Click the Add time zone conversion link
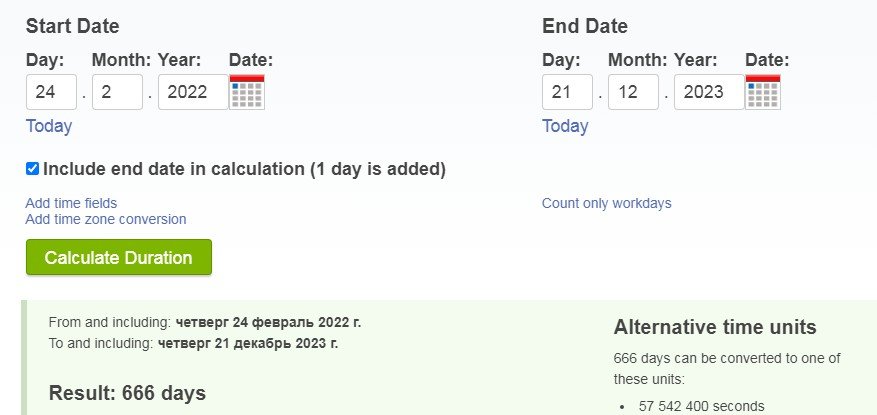Viewport: 877px width, 415px height. coord(106,219)
